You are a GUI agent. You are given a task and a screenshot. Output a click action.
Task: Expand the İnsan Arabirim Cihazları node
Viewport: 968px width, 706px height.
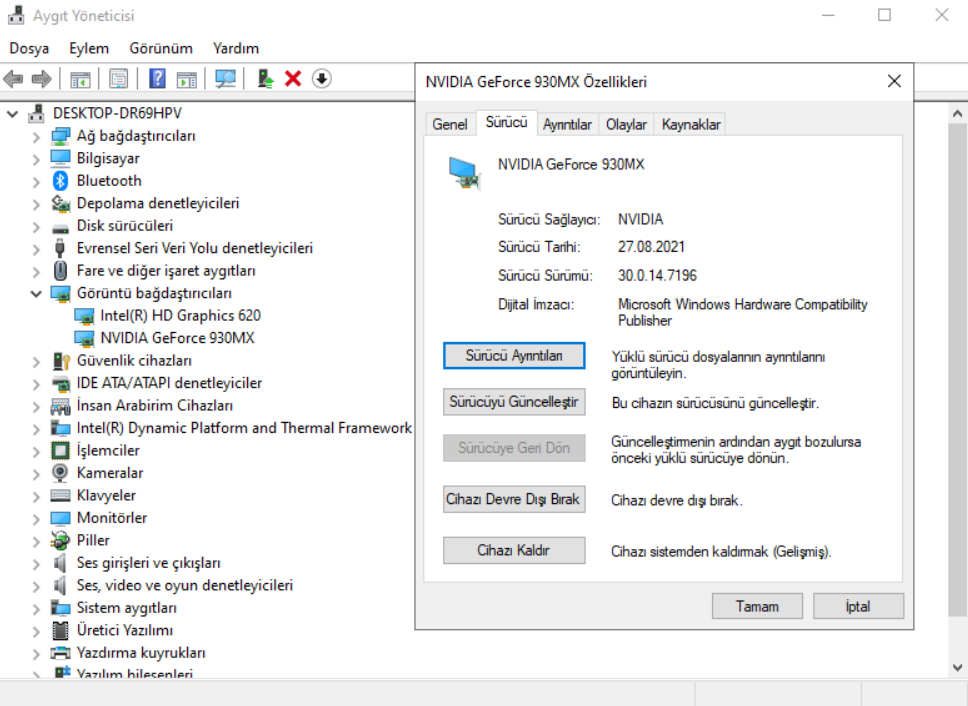[x=36, y=406]
